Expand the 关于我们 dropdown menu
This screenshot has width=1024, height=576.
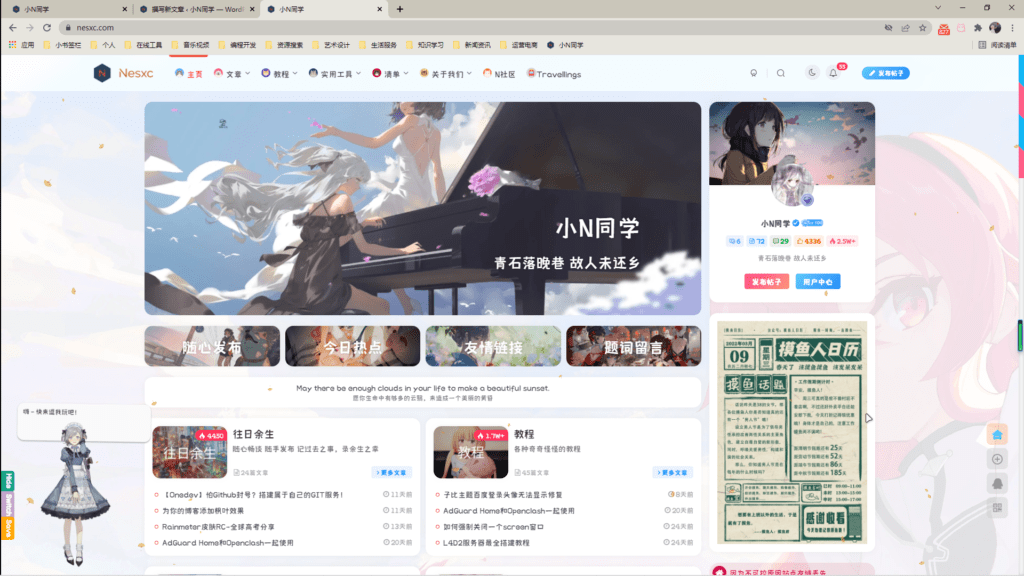click(x=446, y=74)
